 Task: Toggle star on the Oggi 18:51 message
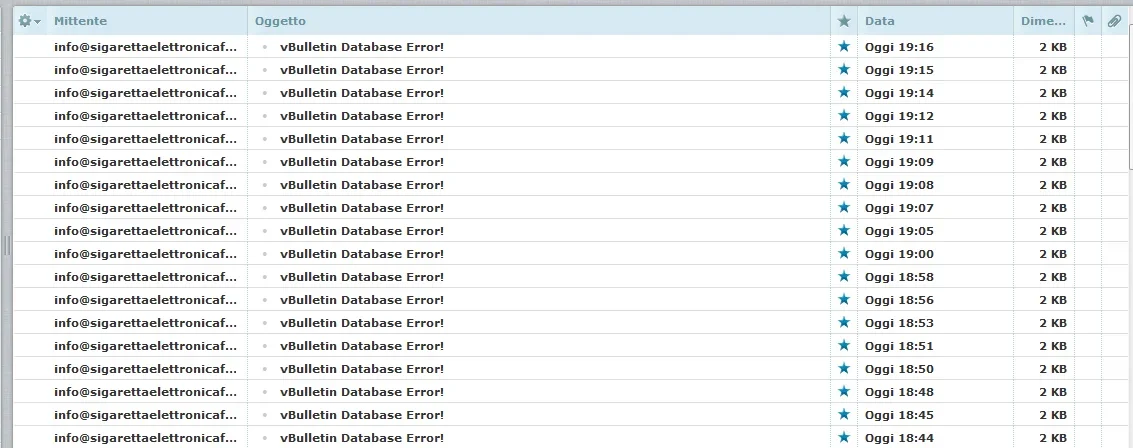[x=844, y=345]
